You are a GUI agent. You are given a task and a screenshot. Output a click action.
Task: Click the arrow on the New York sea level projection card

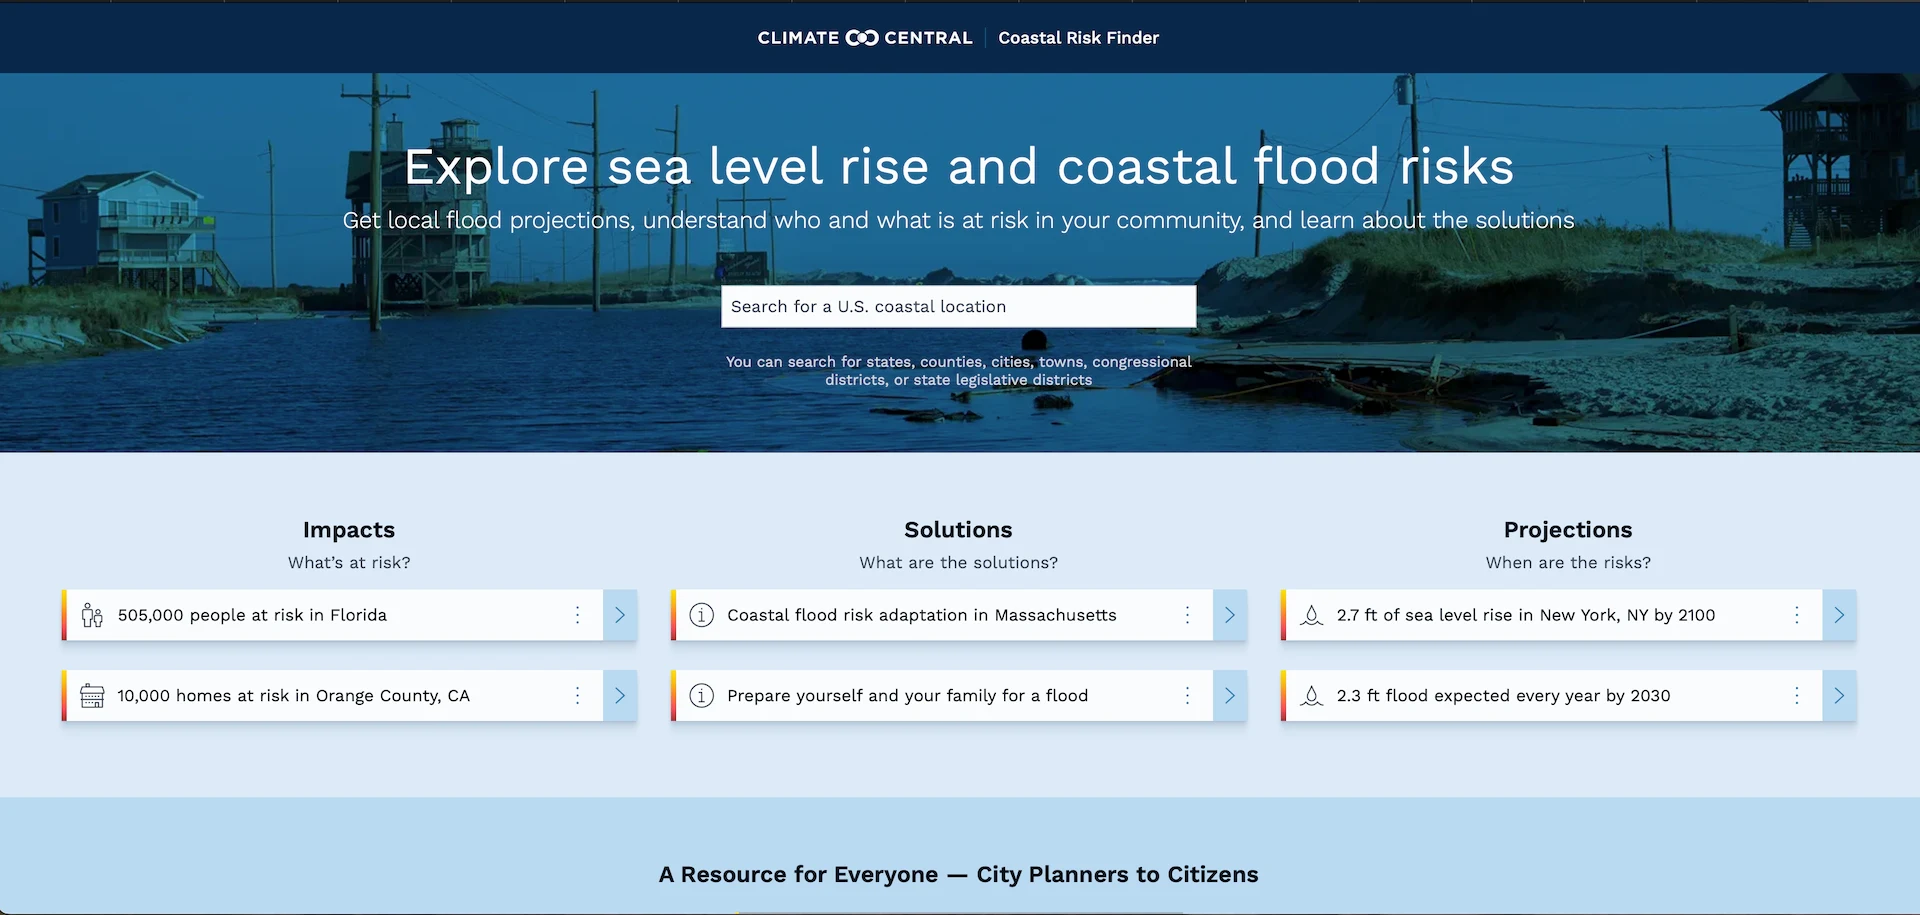pyautogui.click(x=1840, y=615)
